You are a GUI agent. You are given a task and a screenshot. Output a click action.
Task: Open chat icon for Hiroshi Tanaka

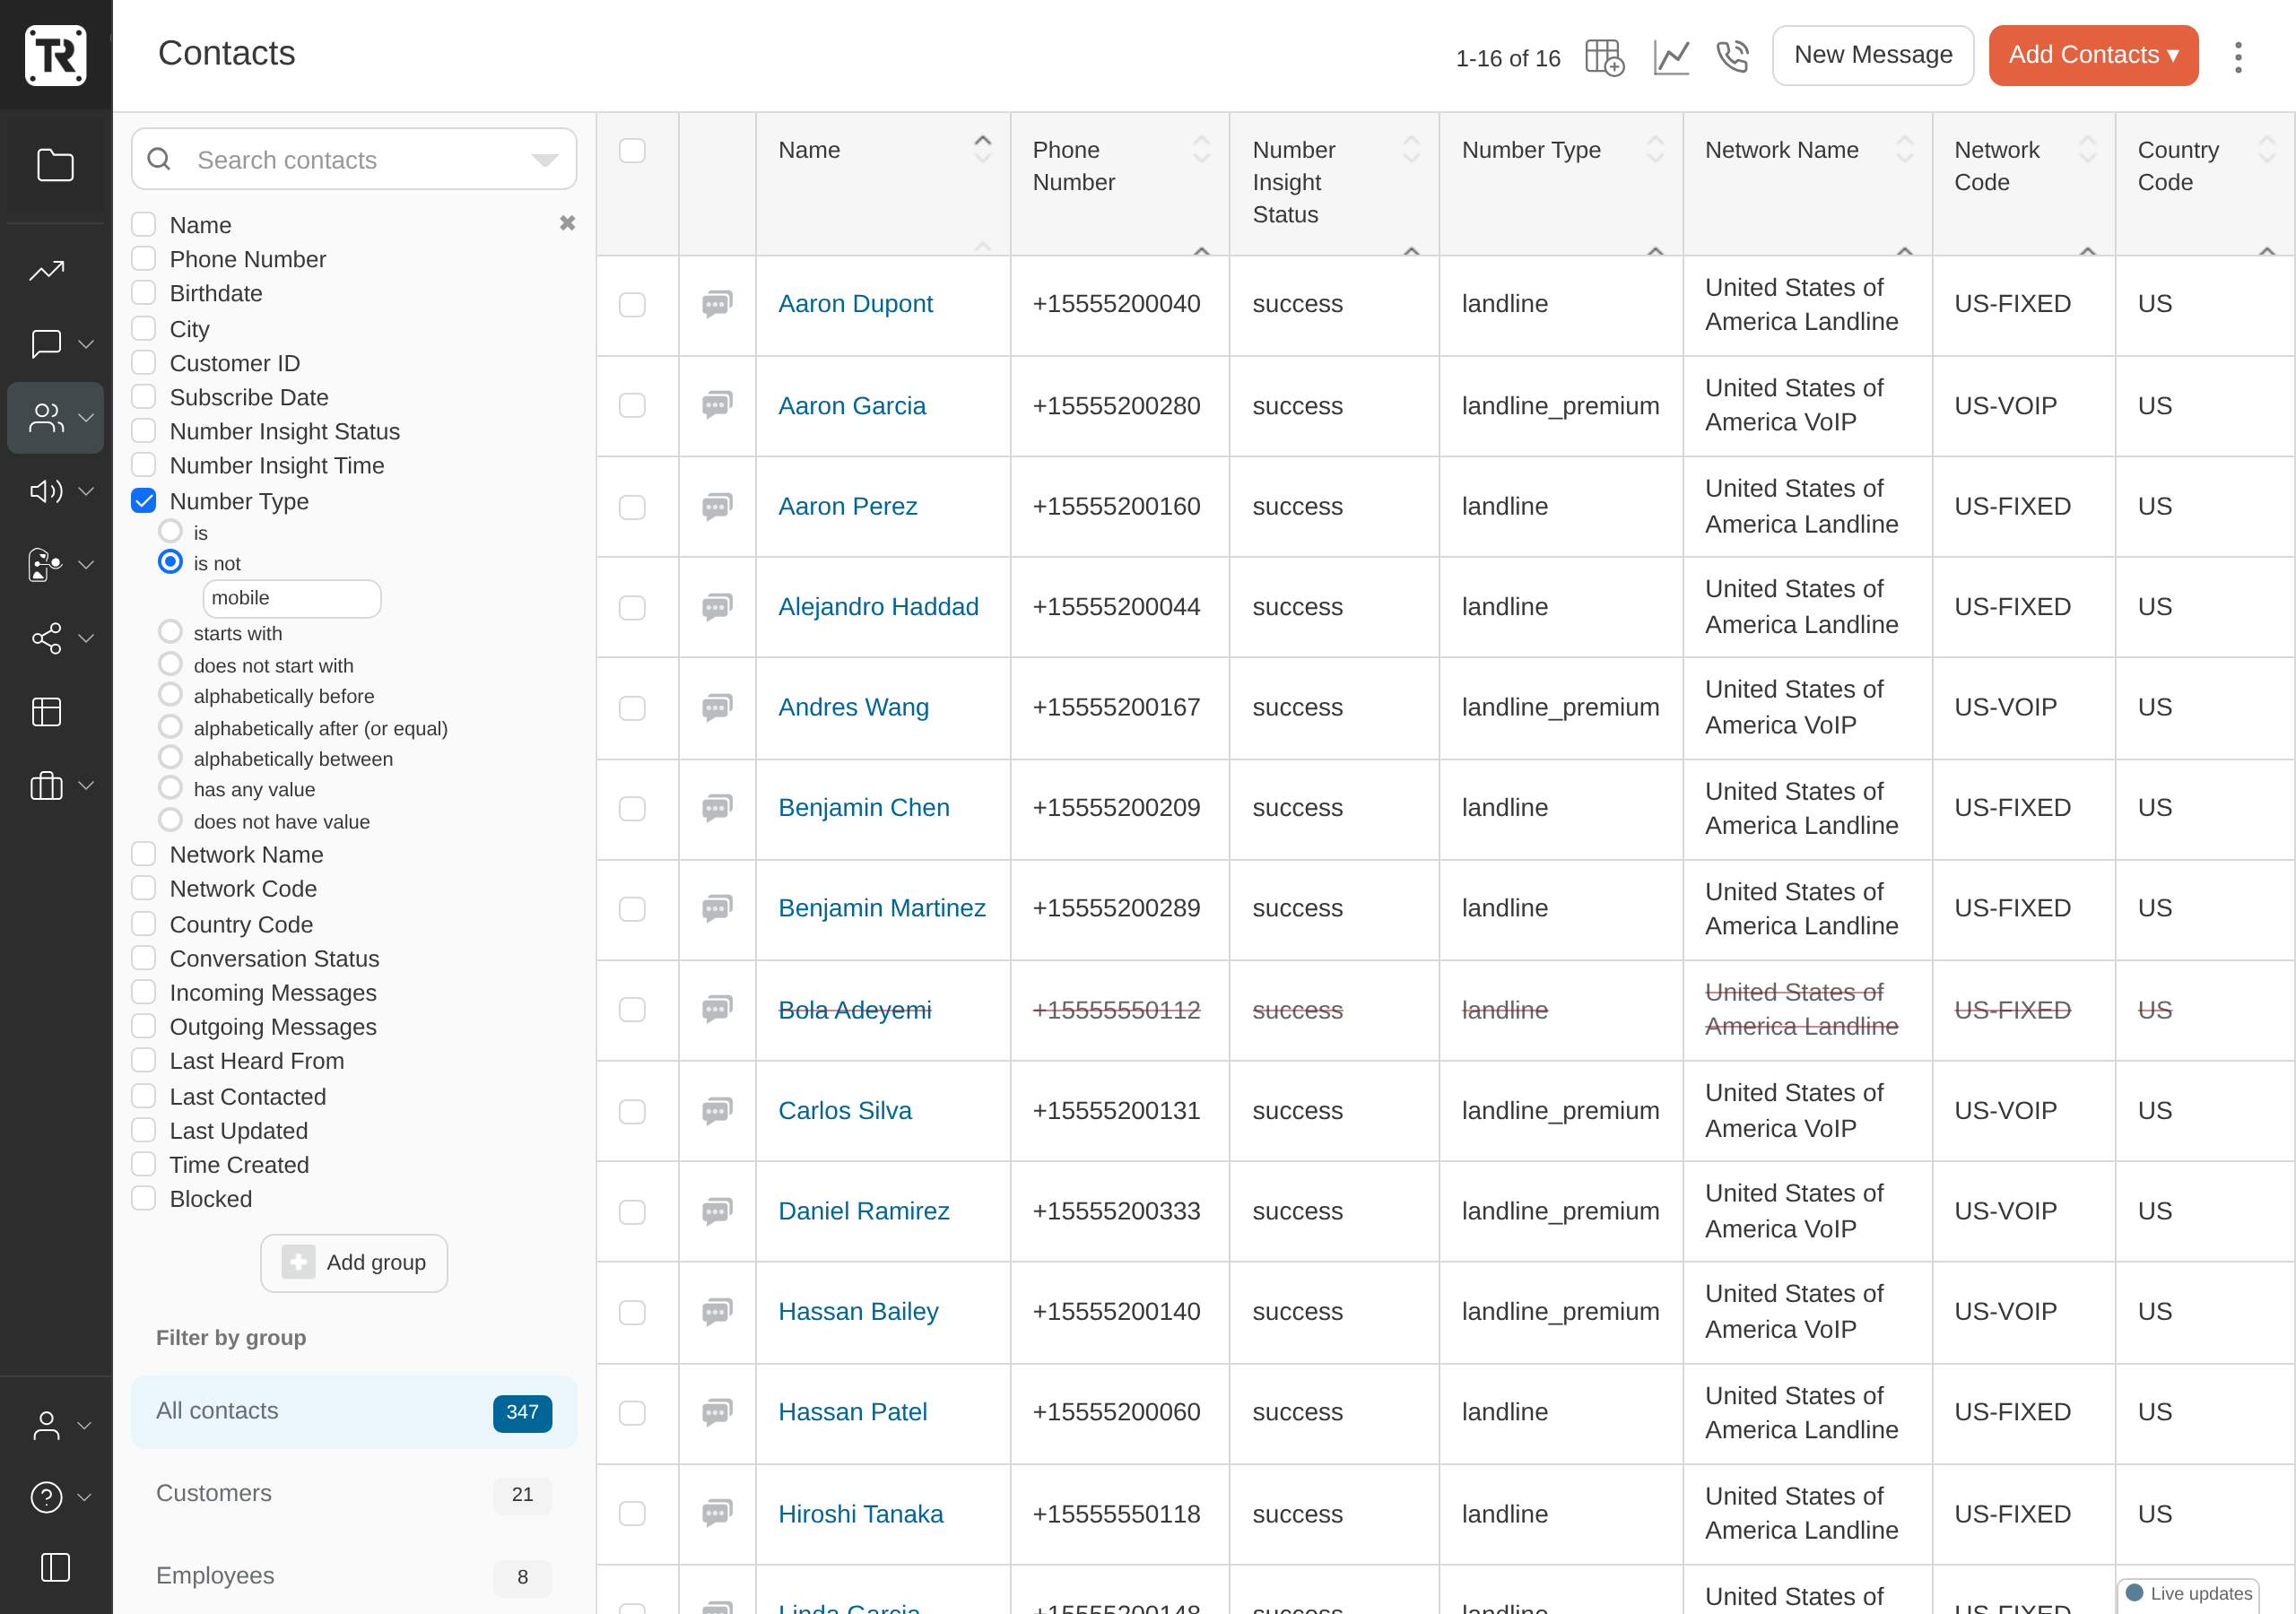tap(717, 1513)
